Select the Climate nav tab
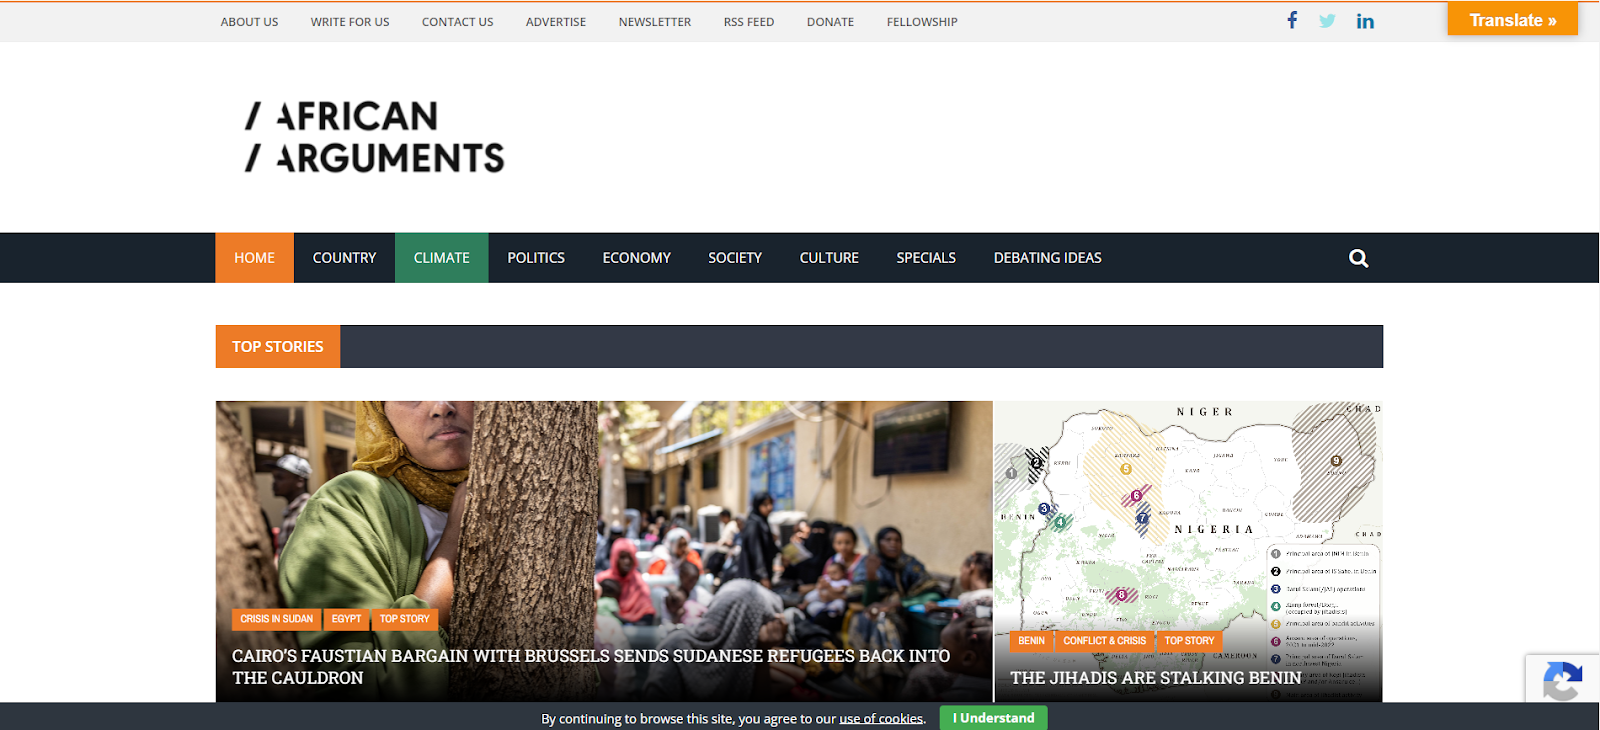 click(x=441, y=258)
